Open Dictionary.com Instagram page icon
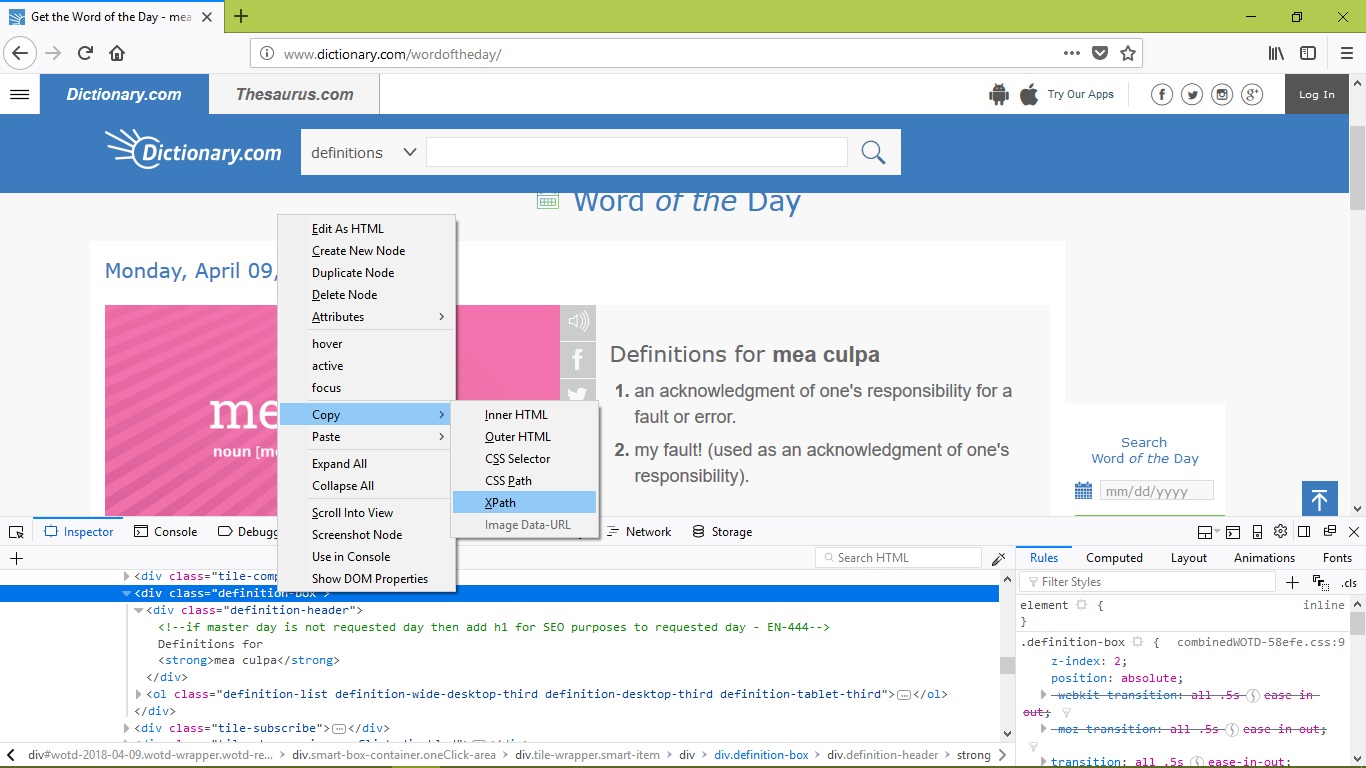1366x768 pixels. coord(1221,94)
